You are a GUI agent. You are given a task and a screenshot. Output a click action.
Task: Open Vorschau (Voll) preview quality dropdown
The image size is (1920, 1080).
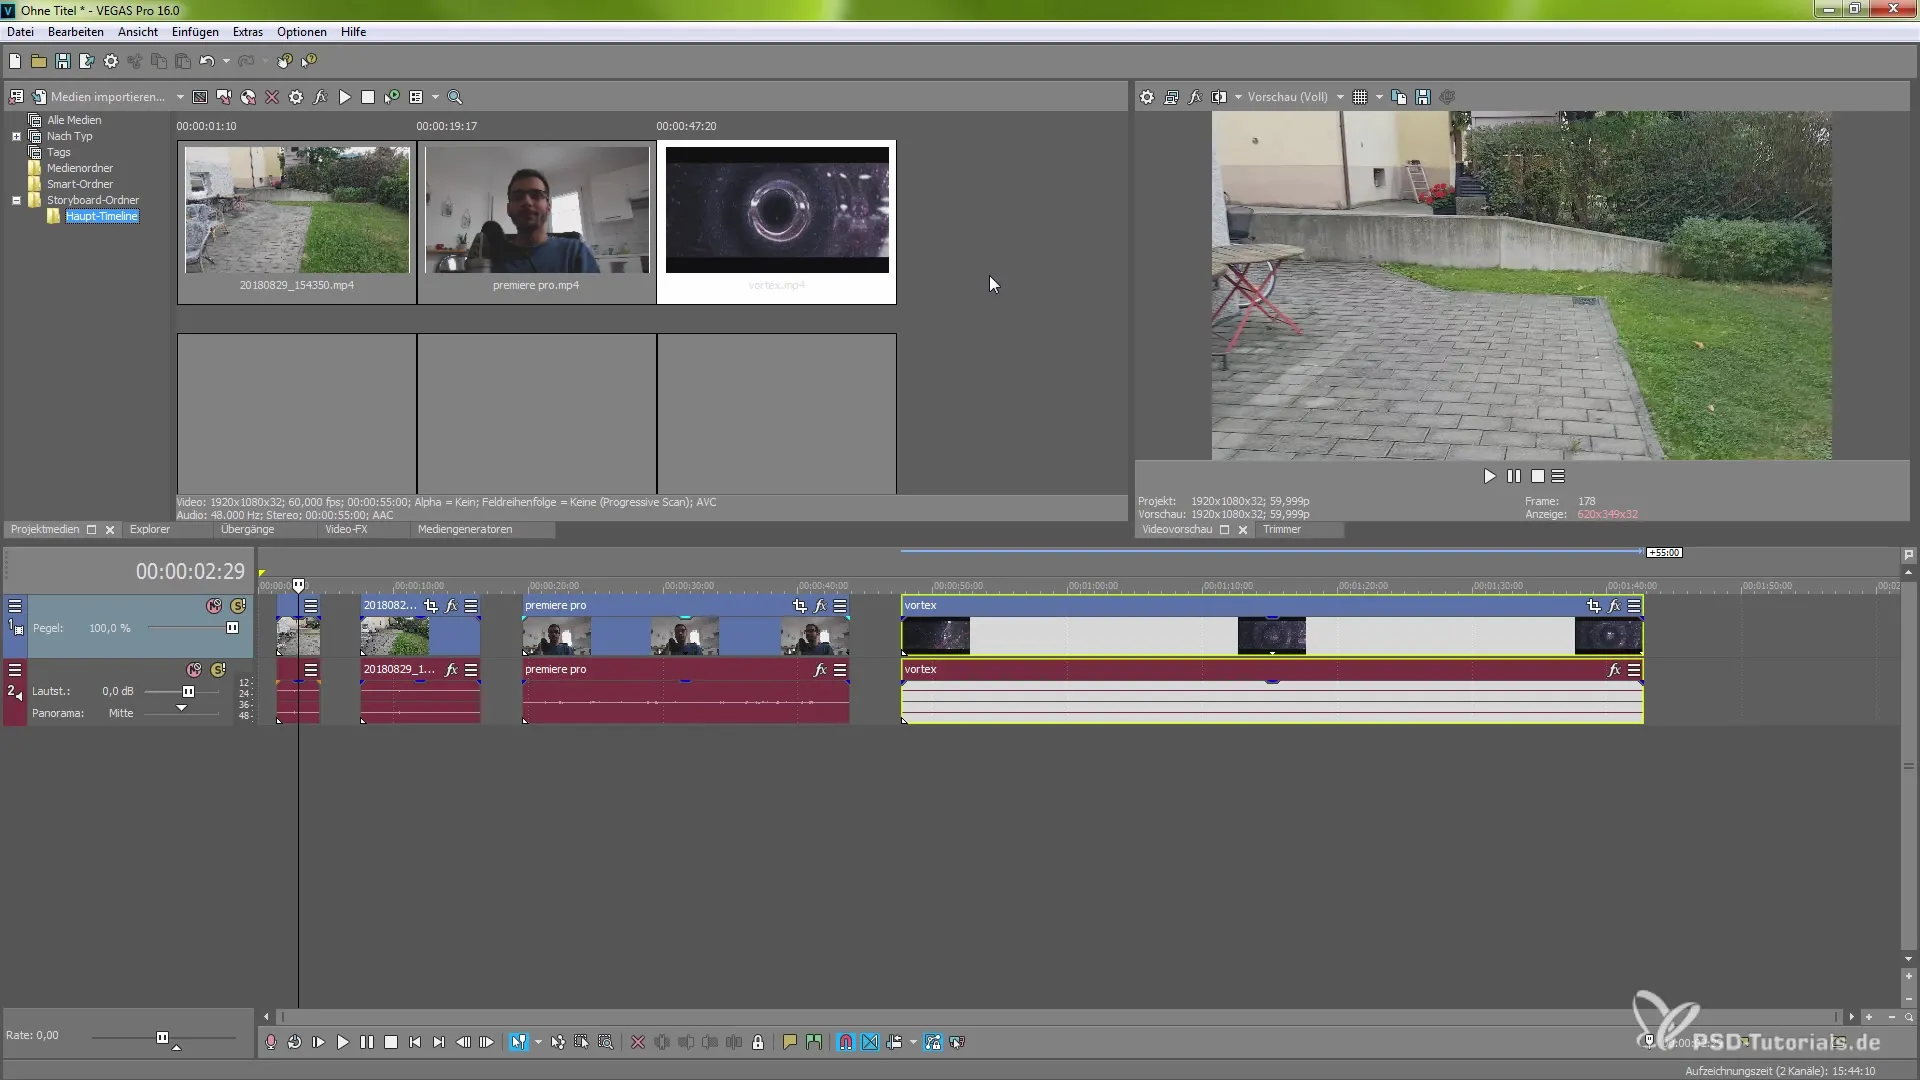[x=1295, y=97]
